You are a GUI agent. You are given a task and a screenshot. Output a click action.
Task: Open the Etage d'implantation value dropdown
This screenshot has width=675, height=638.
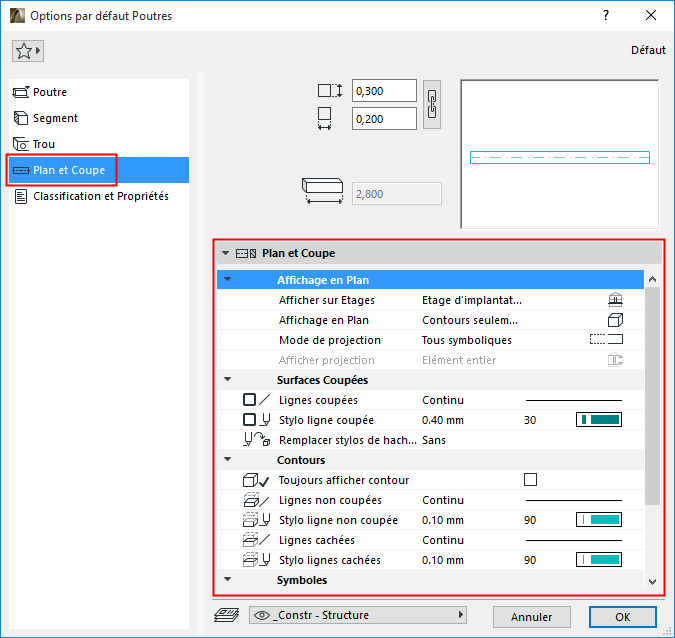point(471,300)
